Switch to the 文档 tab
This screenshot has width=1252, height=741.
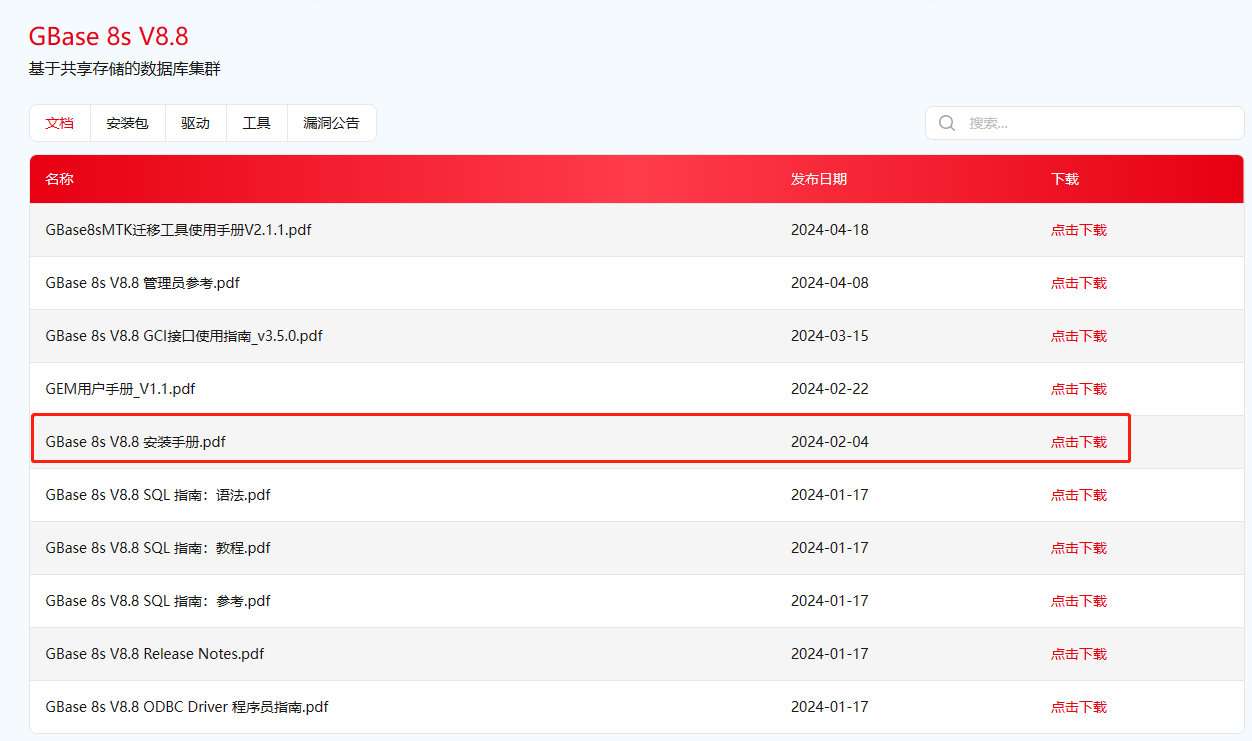coord(60,123)
